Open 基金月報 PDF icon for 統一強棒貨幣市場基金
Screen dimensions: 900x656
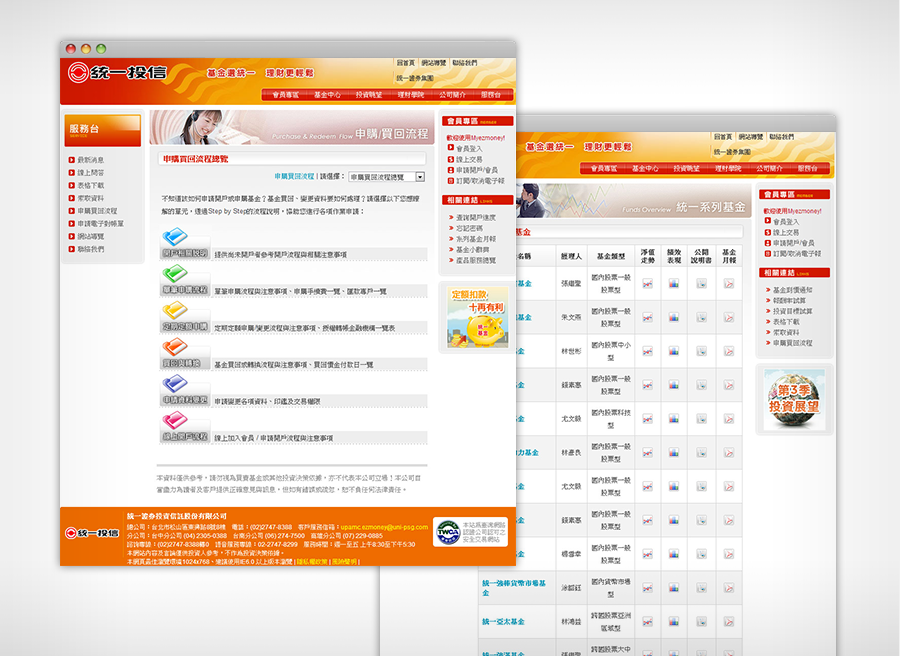[x=729, y=588]
